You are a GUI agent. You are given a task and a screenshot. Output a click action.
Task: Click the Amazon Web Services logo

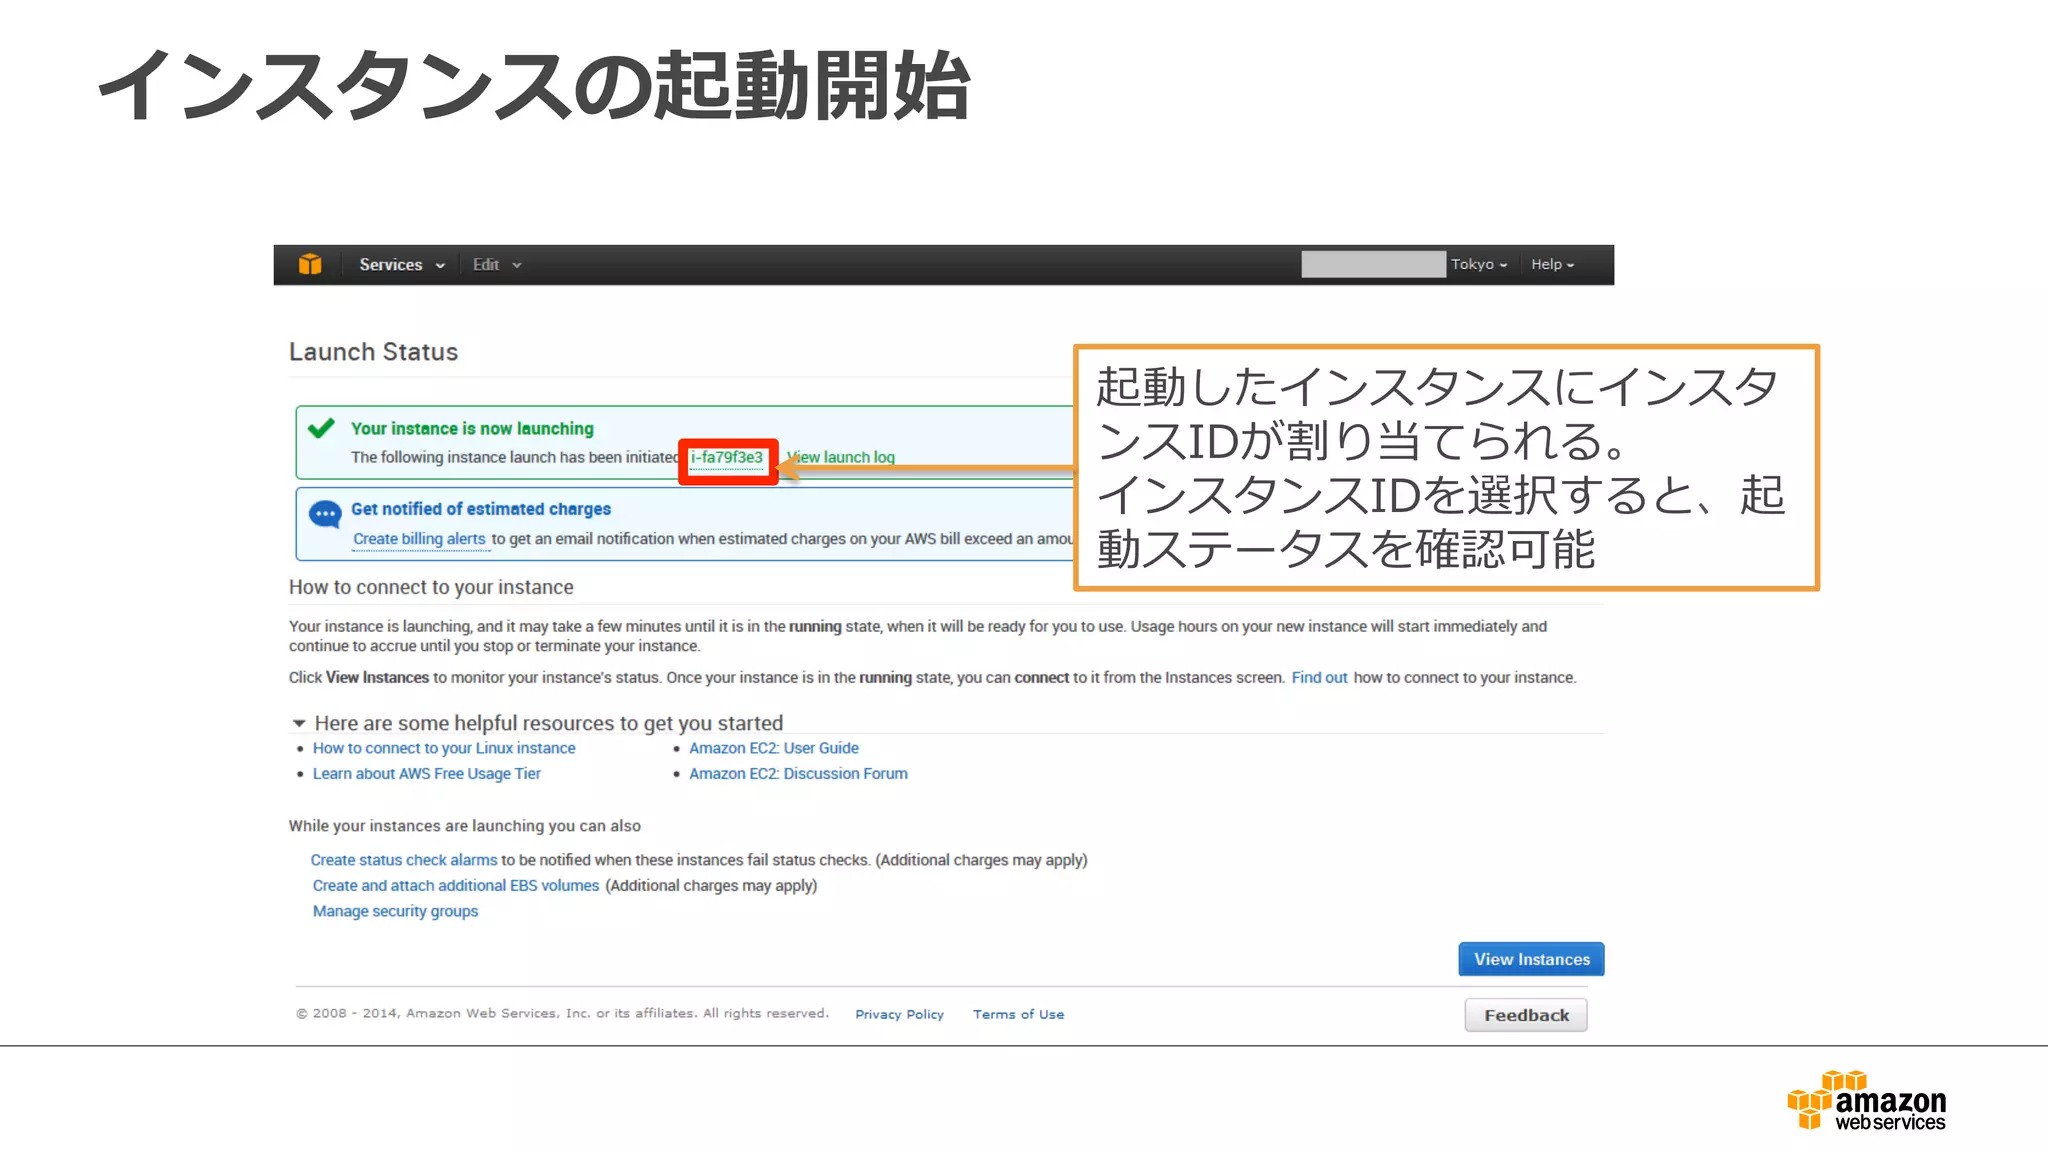(1866, 1101)
